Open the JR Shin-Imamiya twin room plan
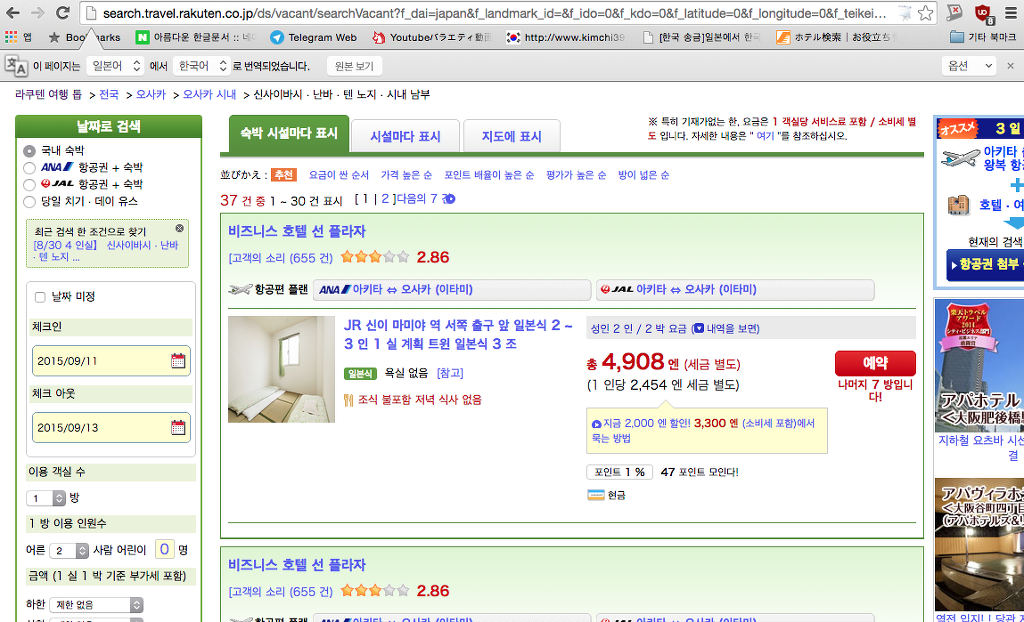 pos(458,335)
